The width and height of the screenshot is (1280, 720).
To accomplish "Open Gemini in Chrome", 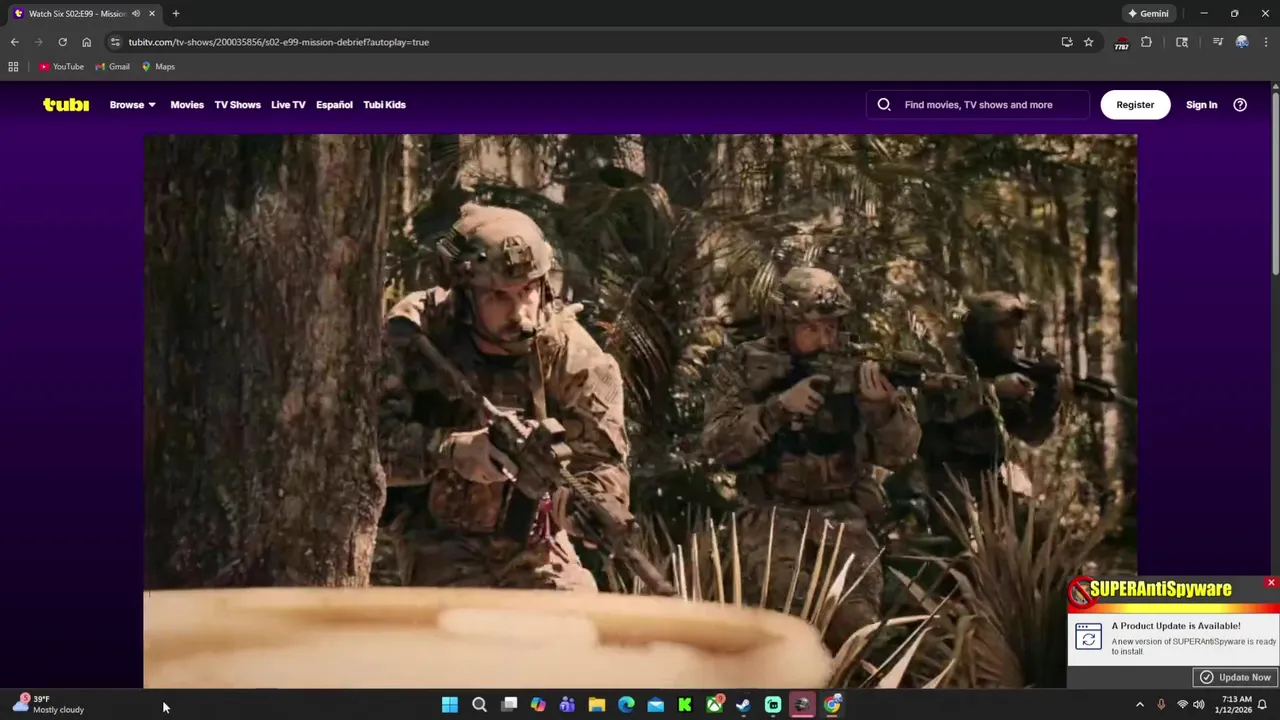I will click(1148, 13).
